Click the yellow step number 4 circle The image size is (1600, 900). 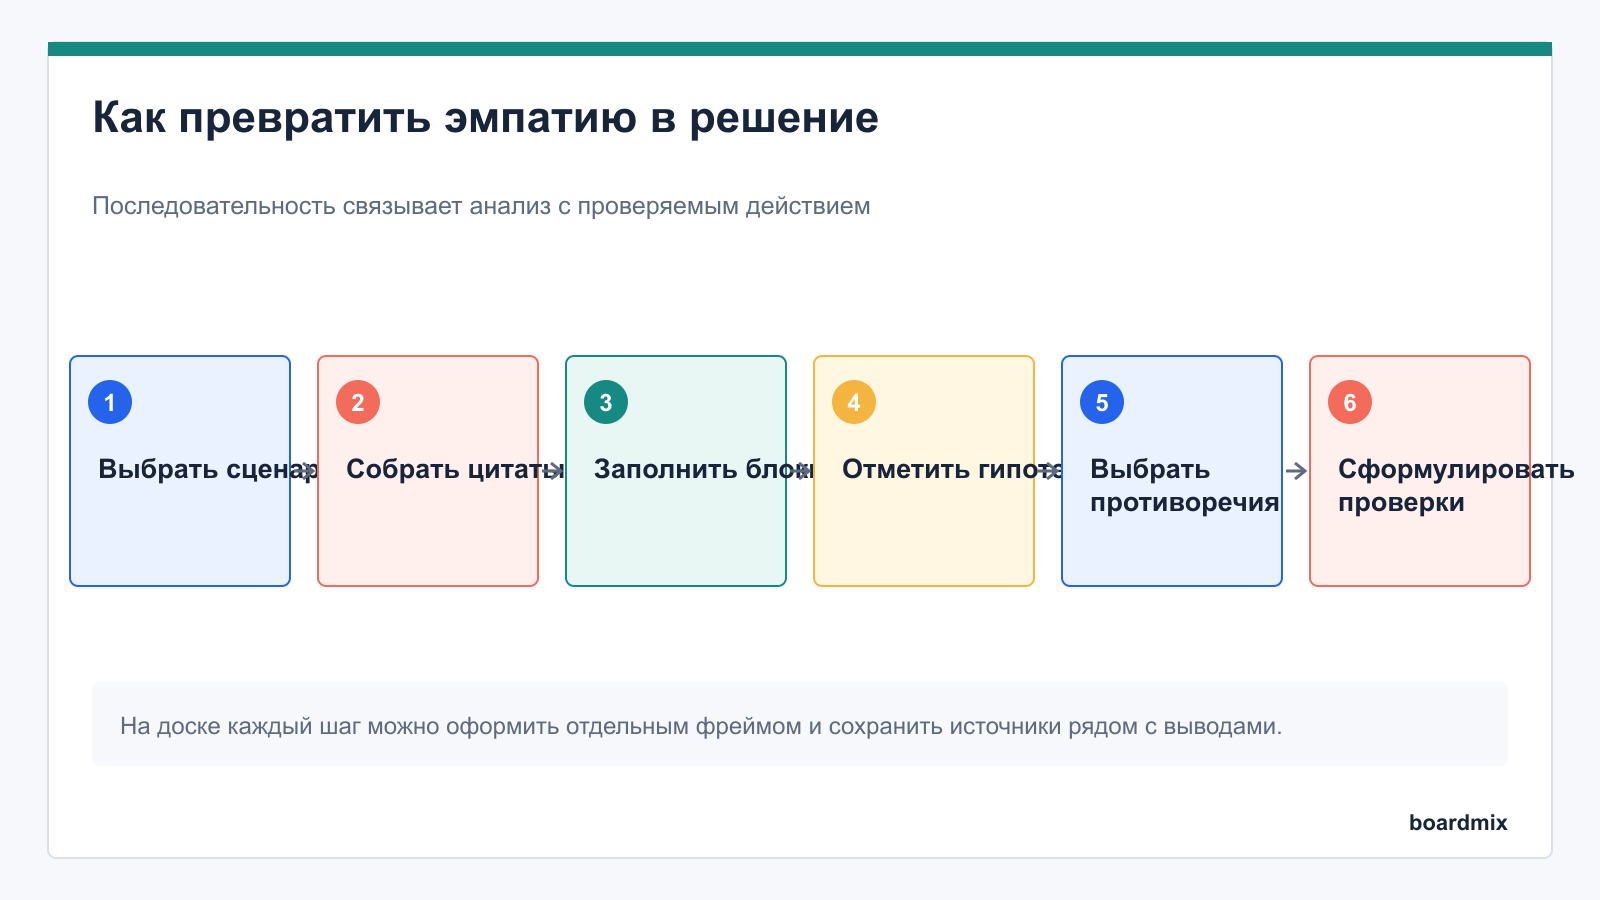(854, 402)
